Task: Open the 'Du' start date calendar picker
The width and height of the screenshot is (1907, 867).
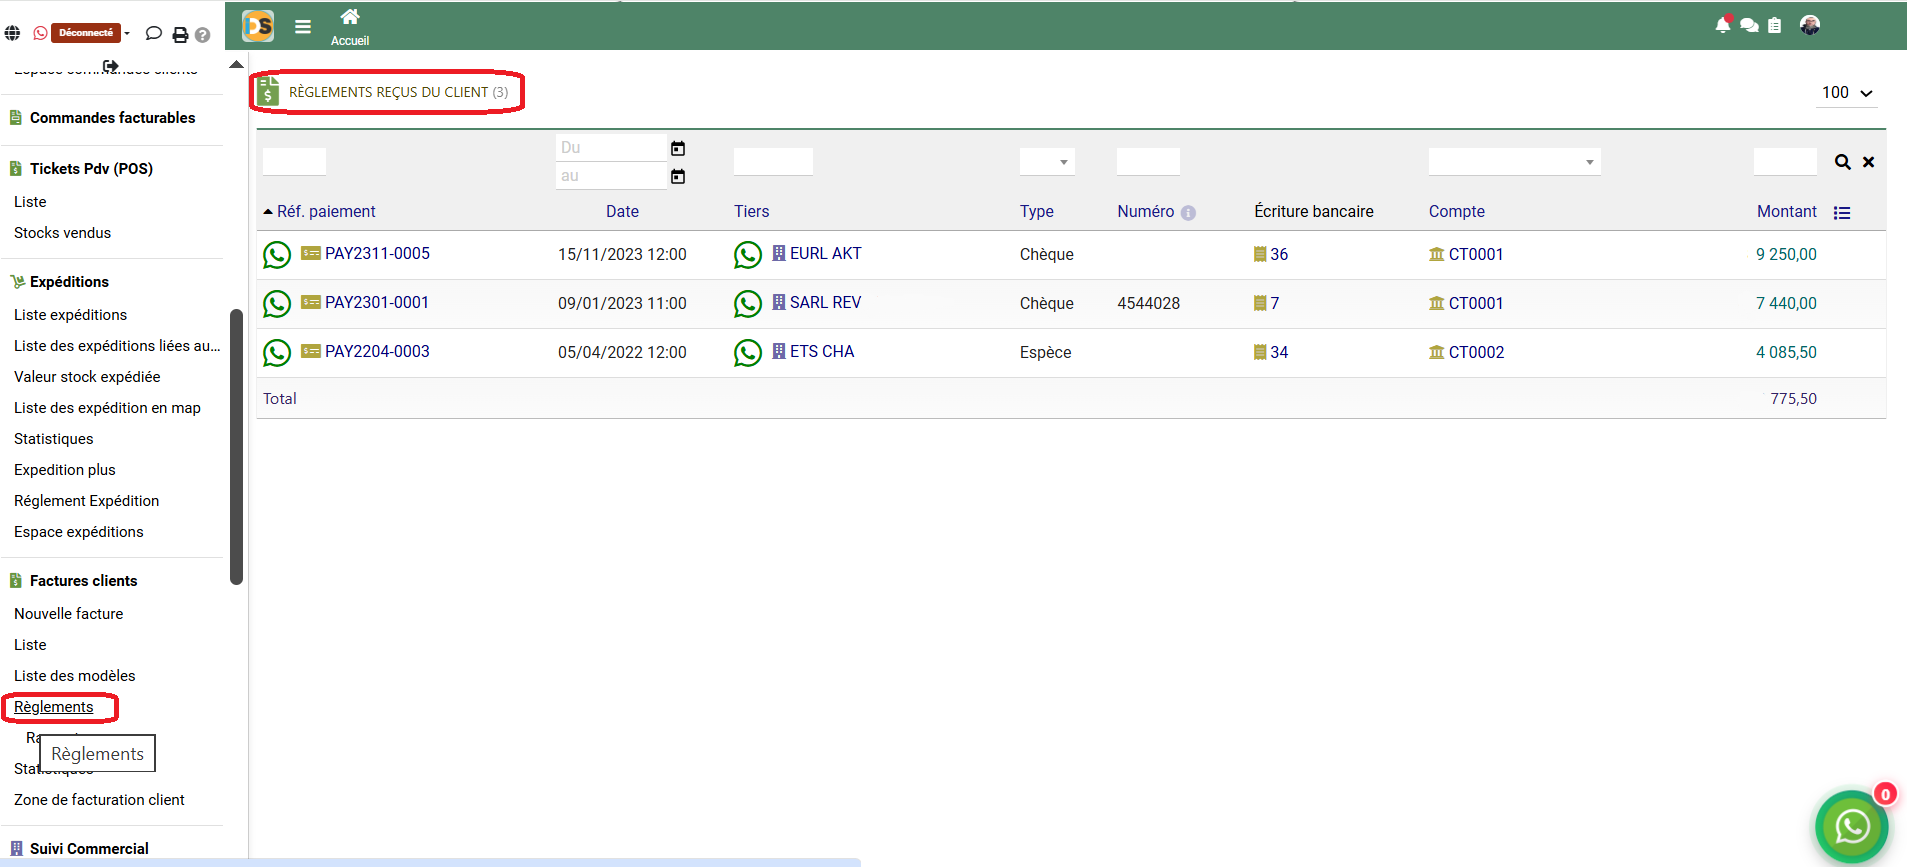Action: (x=678, y=148)
